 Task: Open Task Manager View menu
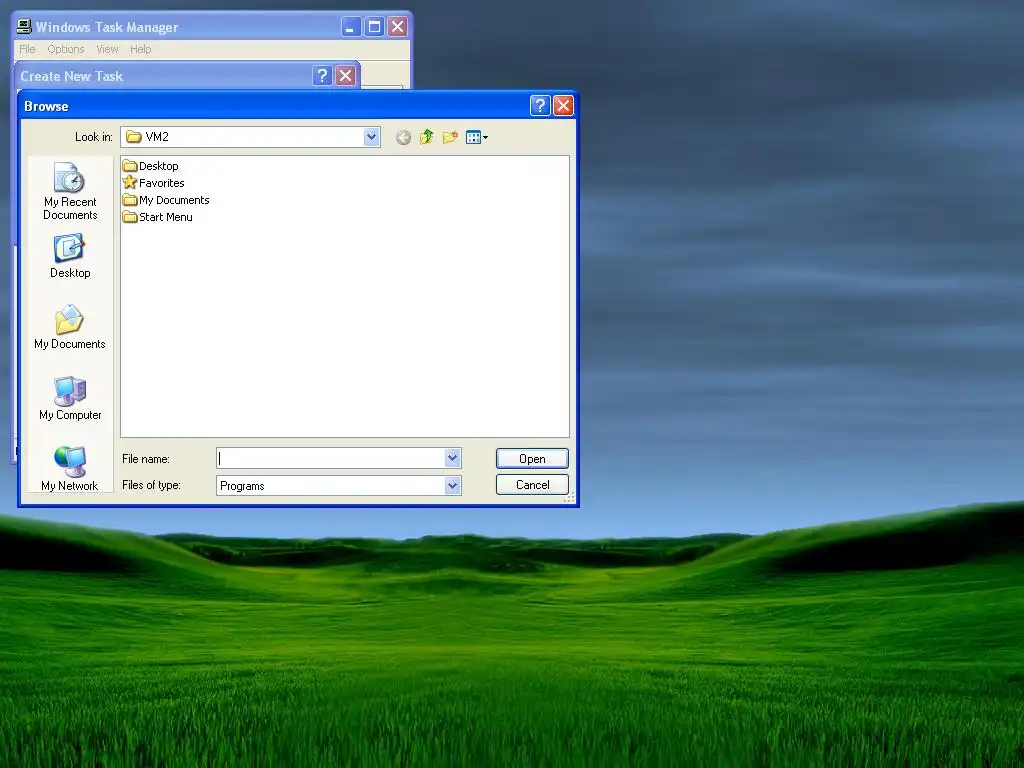(x=108, y=49)
